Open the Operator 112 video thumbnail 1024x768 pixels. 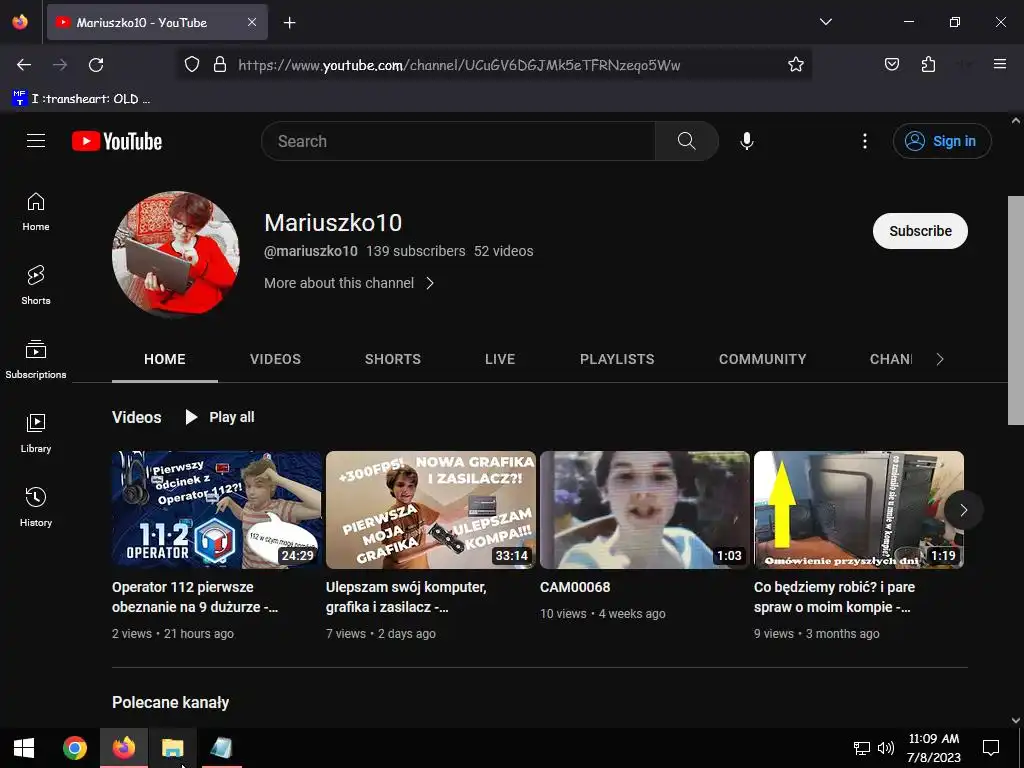217,510
